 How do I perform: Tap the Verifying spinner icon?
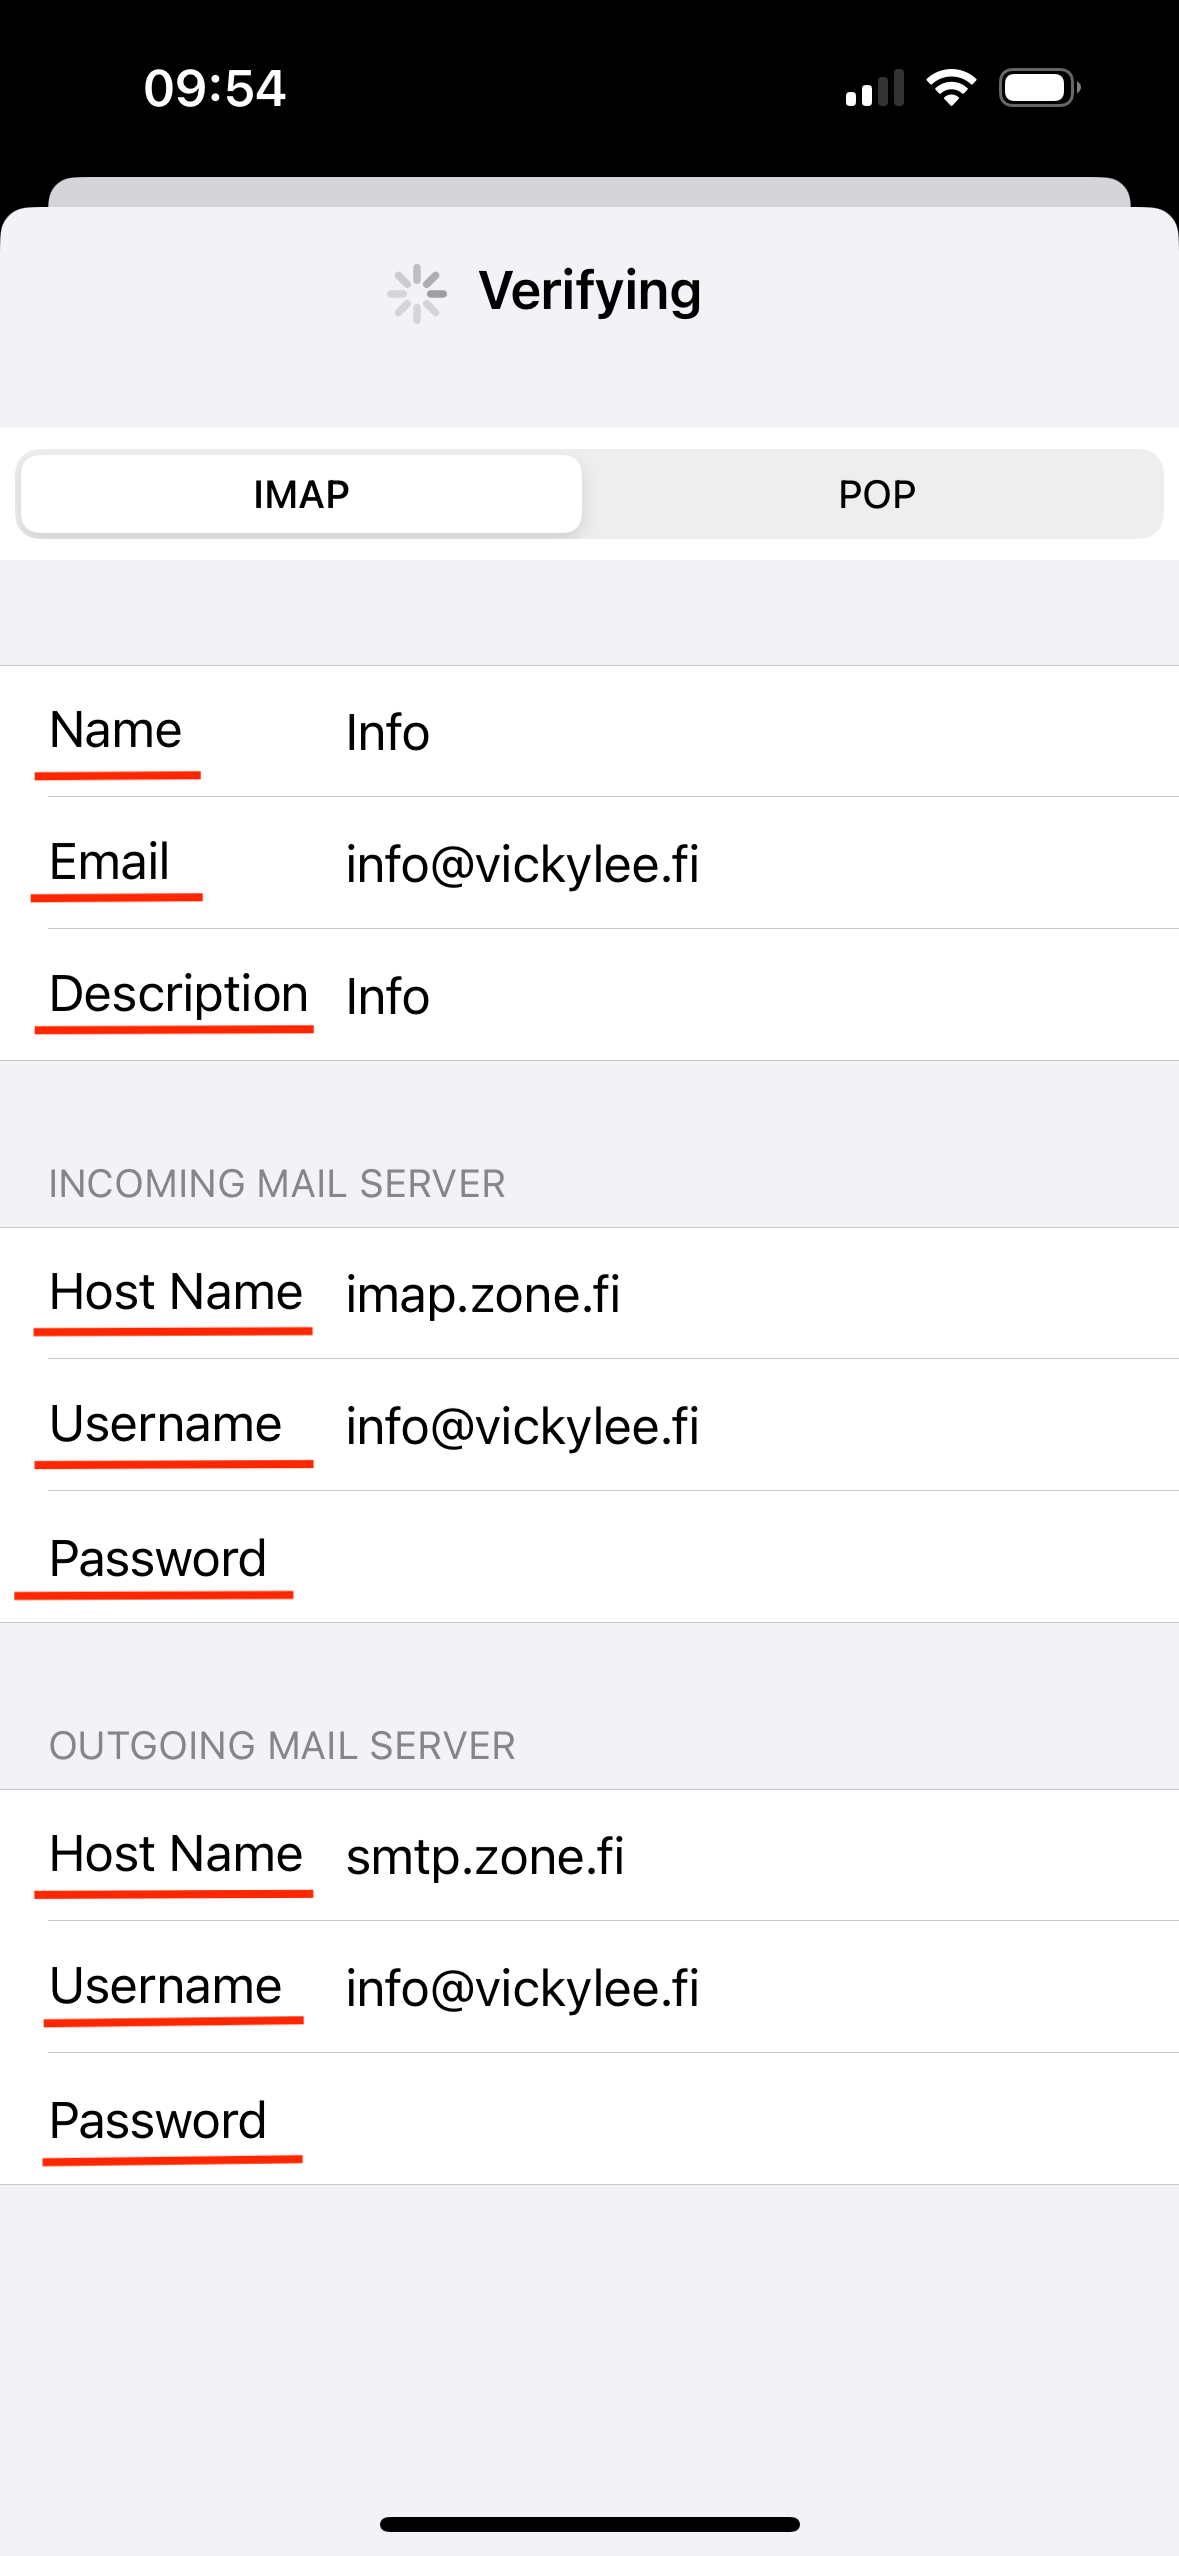tap(416, 294)
